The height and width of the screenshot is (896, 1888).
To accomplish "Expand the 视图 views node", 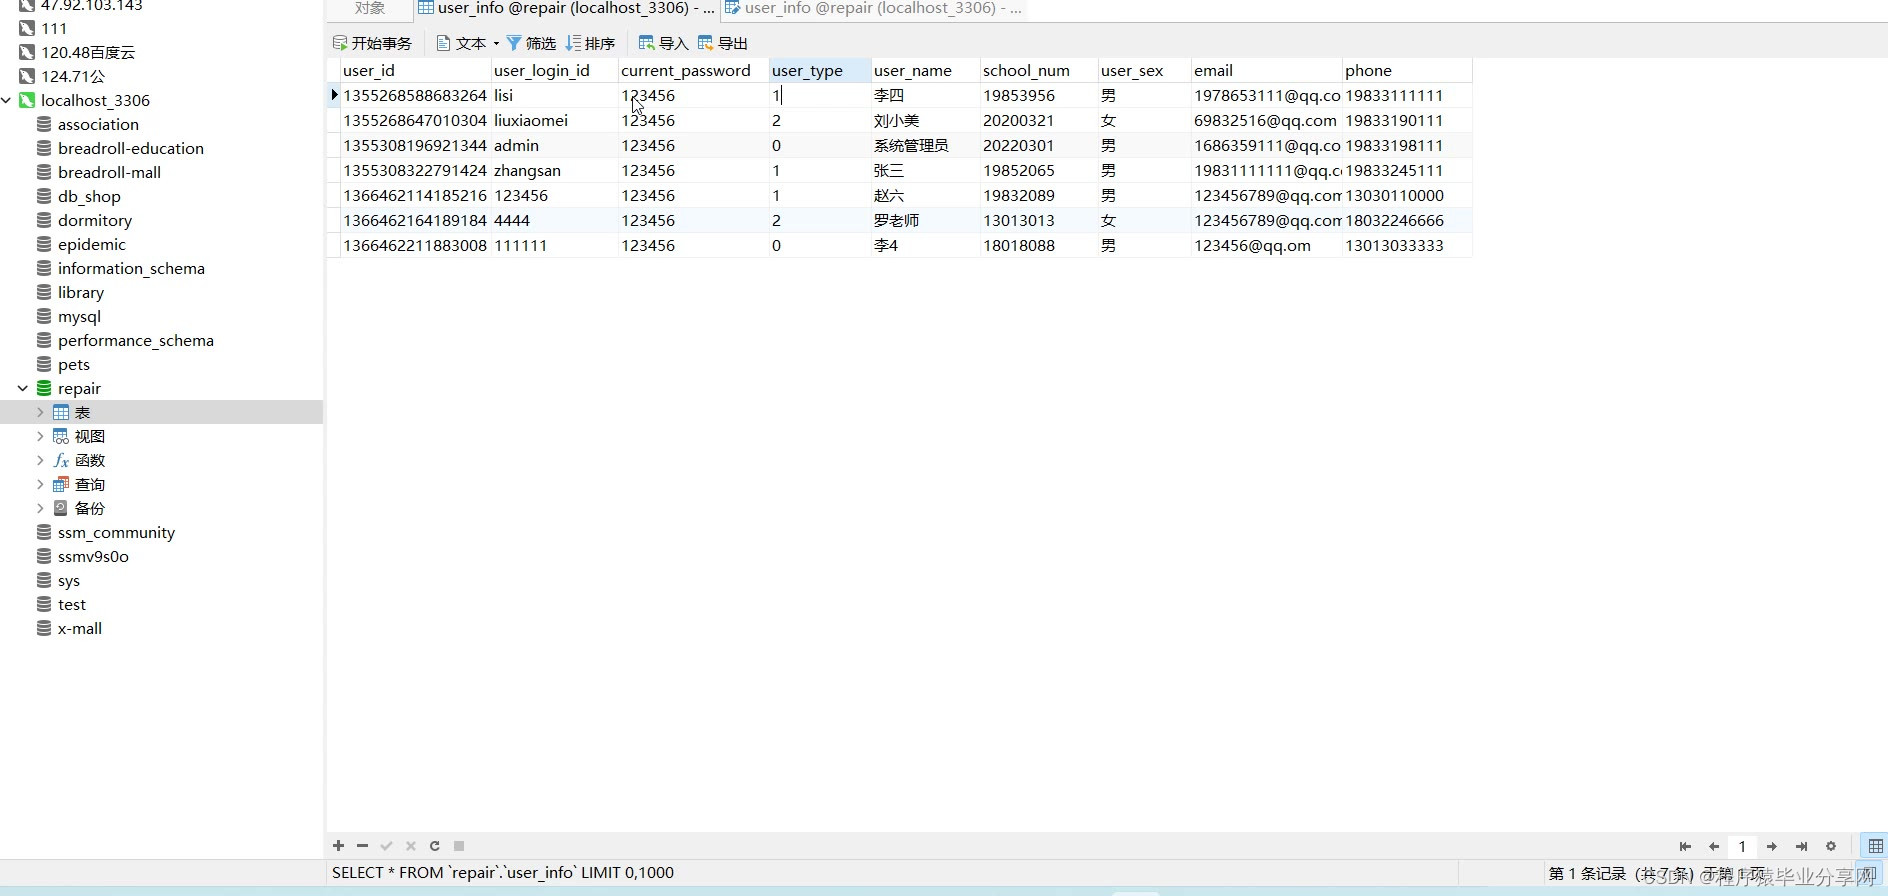I will tap(40, 436).
